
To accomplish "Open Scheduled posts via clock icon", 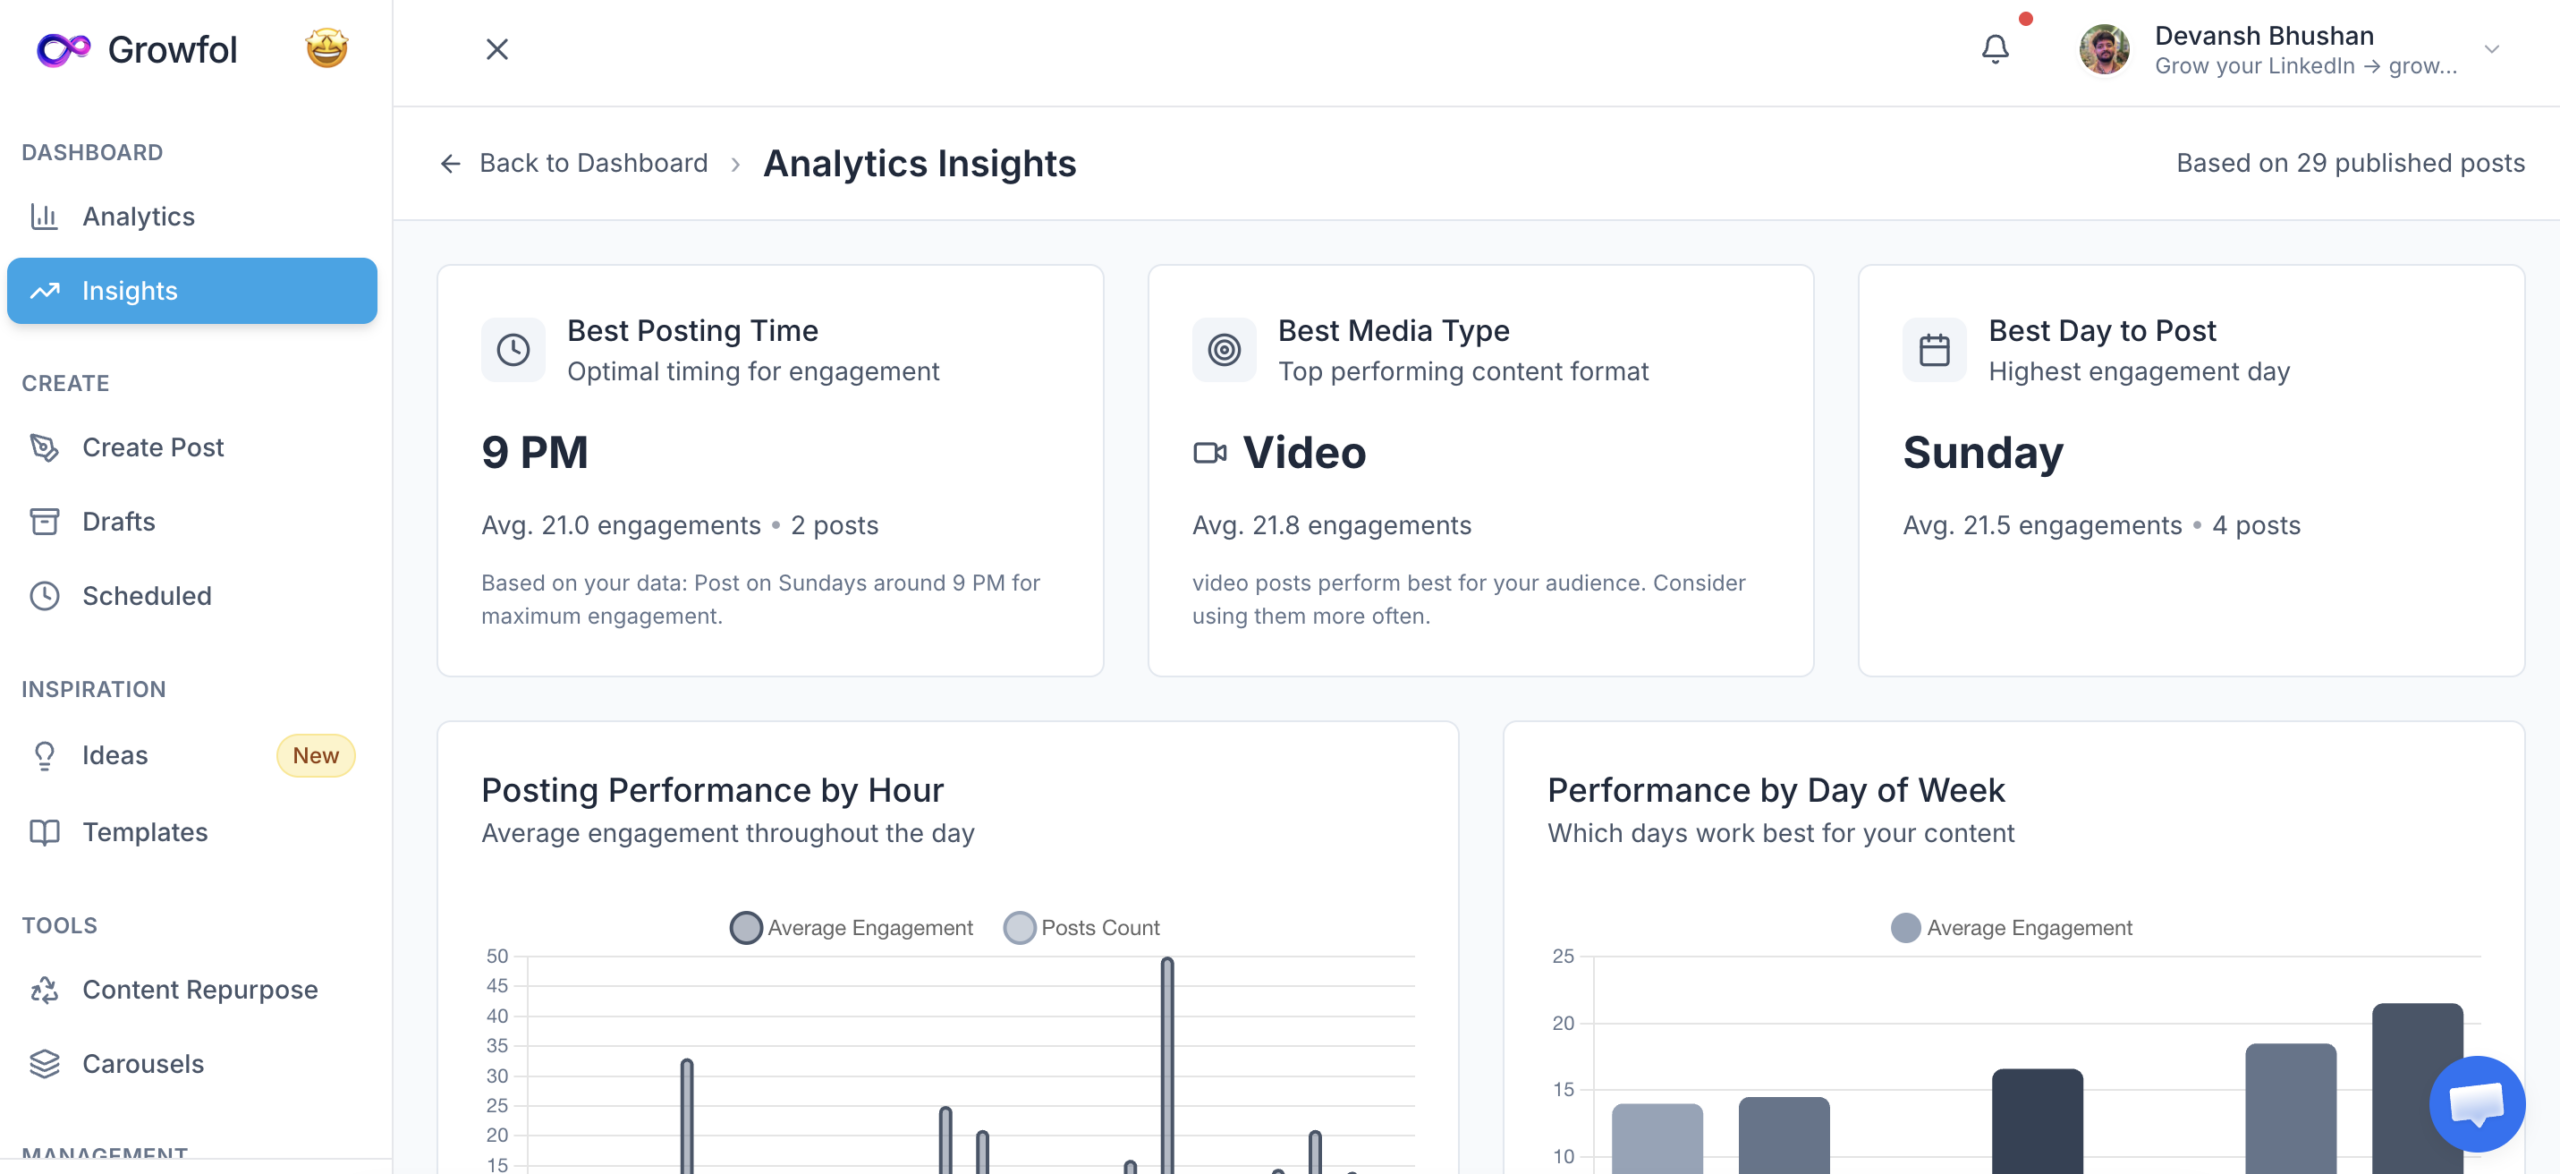I will click(45, 595).
